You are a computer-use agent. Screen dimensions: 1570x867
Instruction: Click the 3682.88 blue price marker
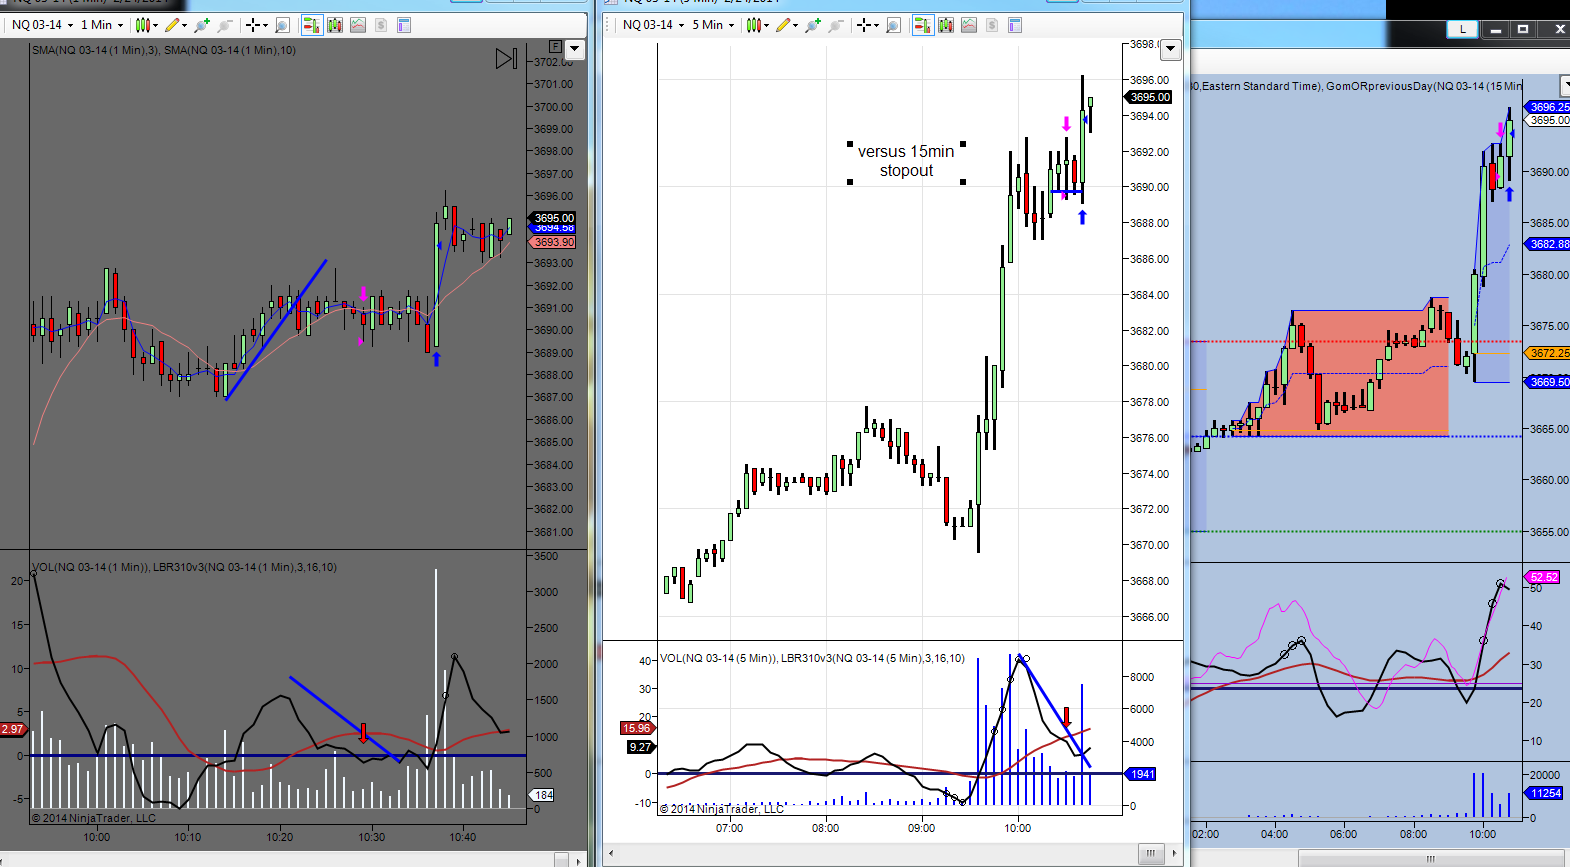point(1549,244)
